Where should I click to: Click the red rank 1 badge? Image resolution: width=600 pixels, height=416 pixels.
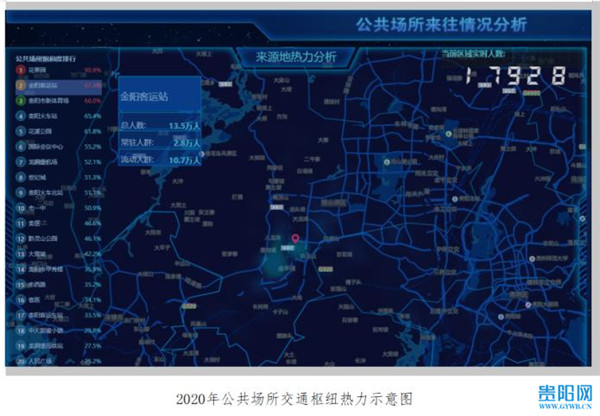20,70
